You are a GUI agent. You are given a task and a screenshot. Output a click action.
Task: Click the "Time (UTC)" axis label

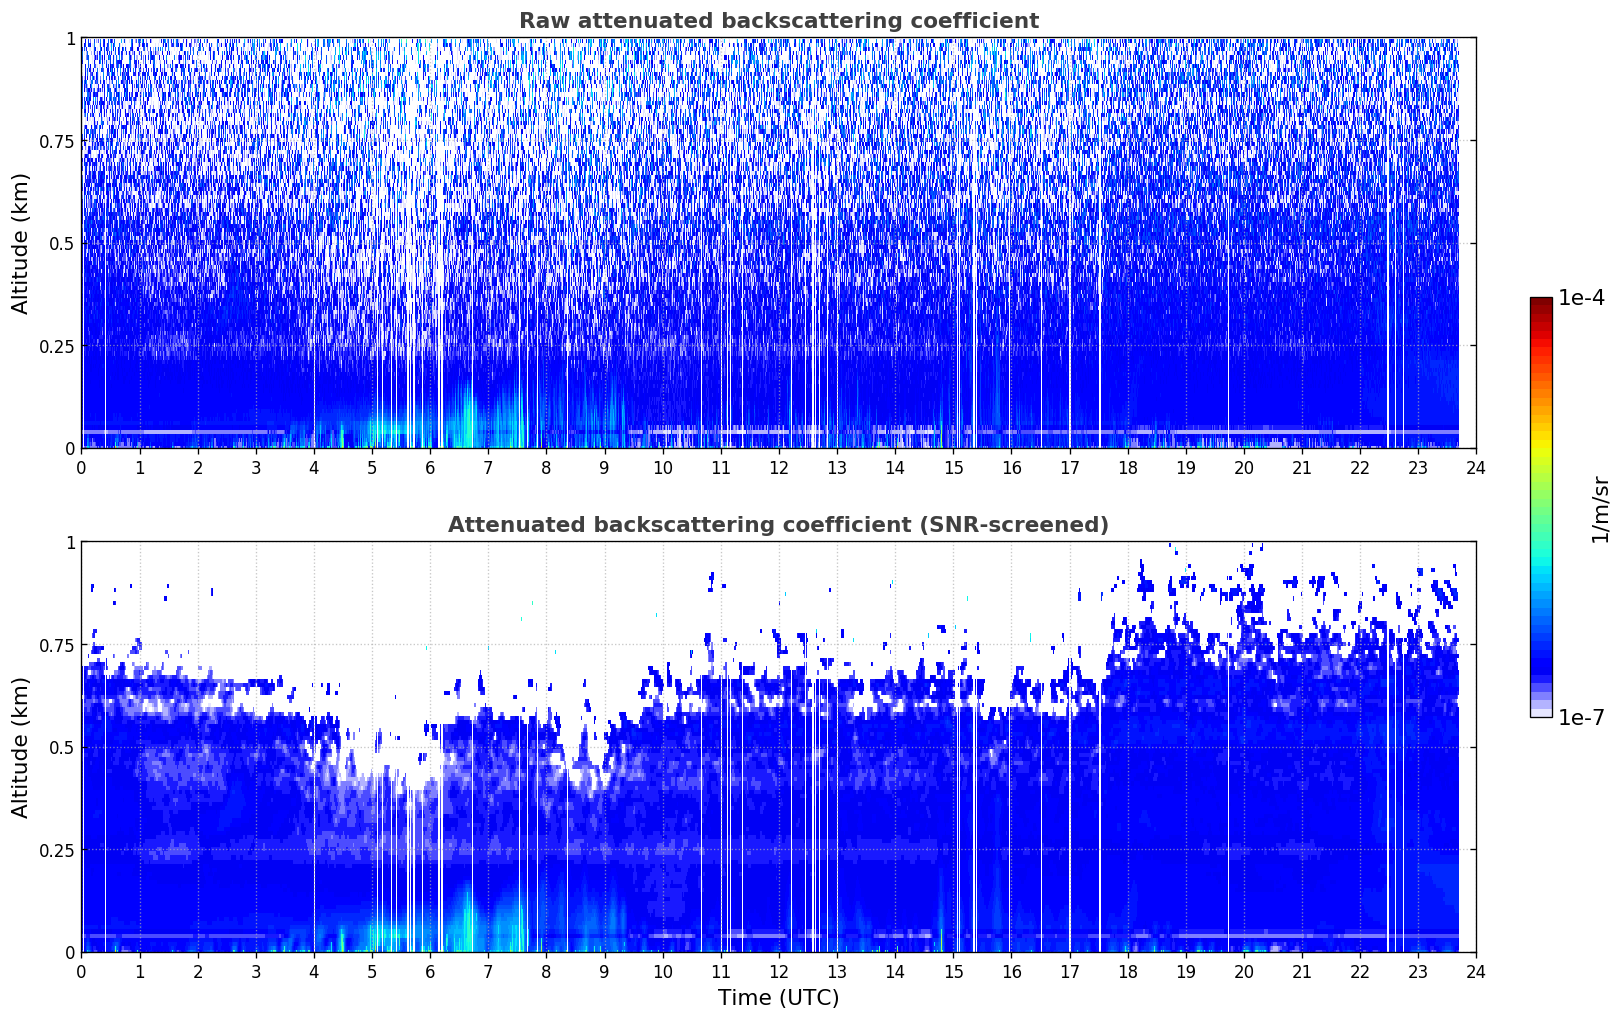(778, 998)
